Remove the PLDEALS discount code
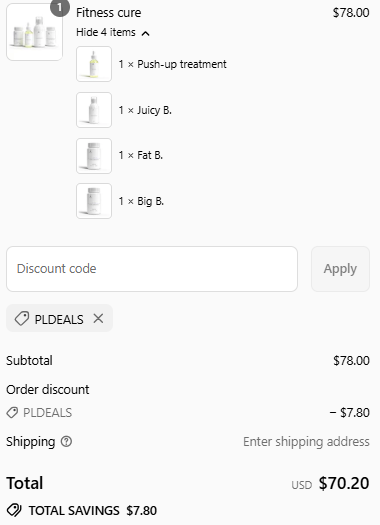380x525 pixels. click(x=98, y=318)
